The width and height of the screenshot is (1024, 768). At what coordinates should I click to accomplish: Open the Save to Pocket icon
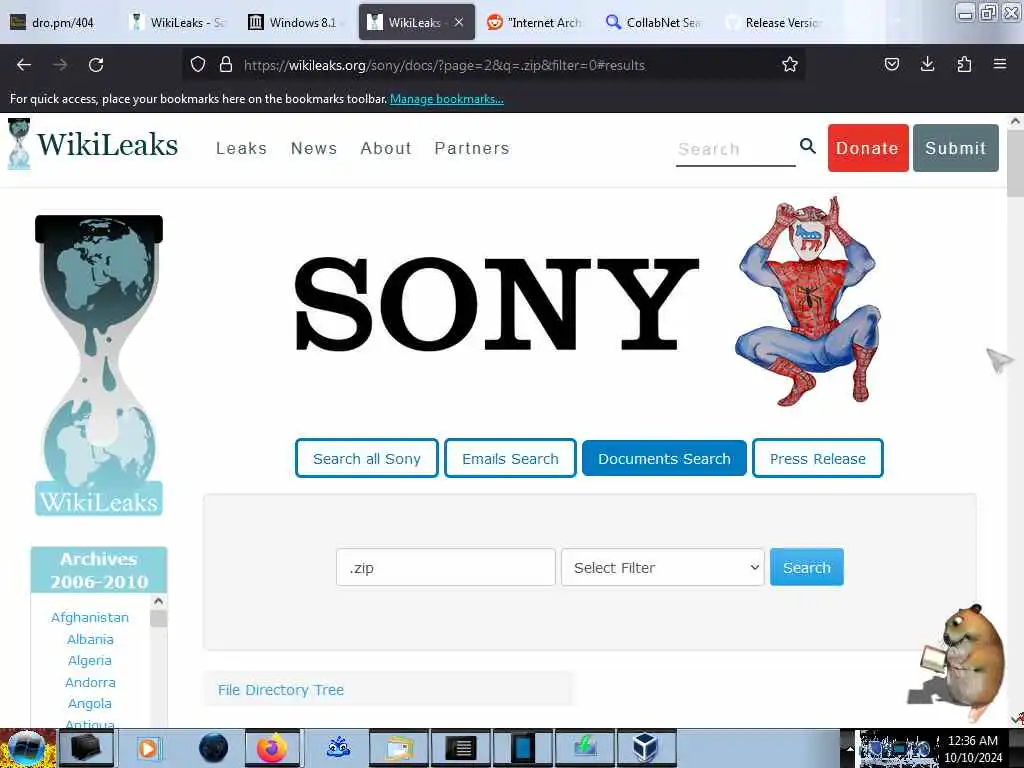coord(891,64)
